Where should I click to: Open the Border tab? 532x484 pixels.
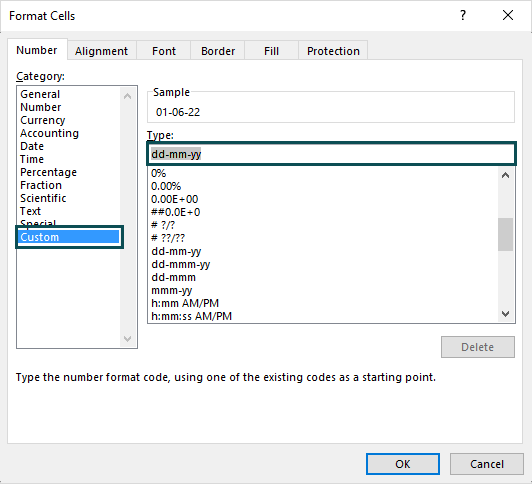217,51
